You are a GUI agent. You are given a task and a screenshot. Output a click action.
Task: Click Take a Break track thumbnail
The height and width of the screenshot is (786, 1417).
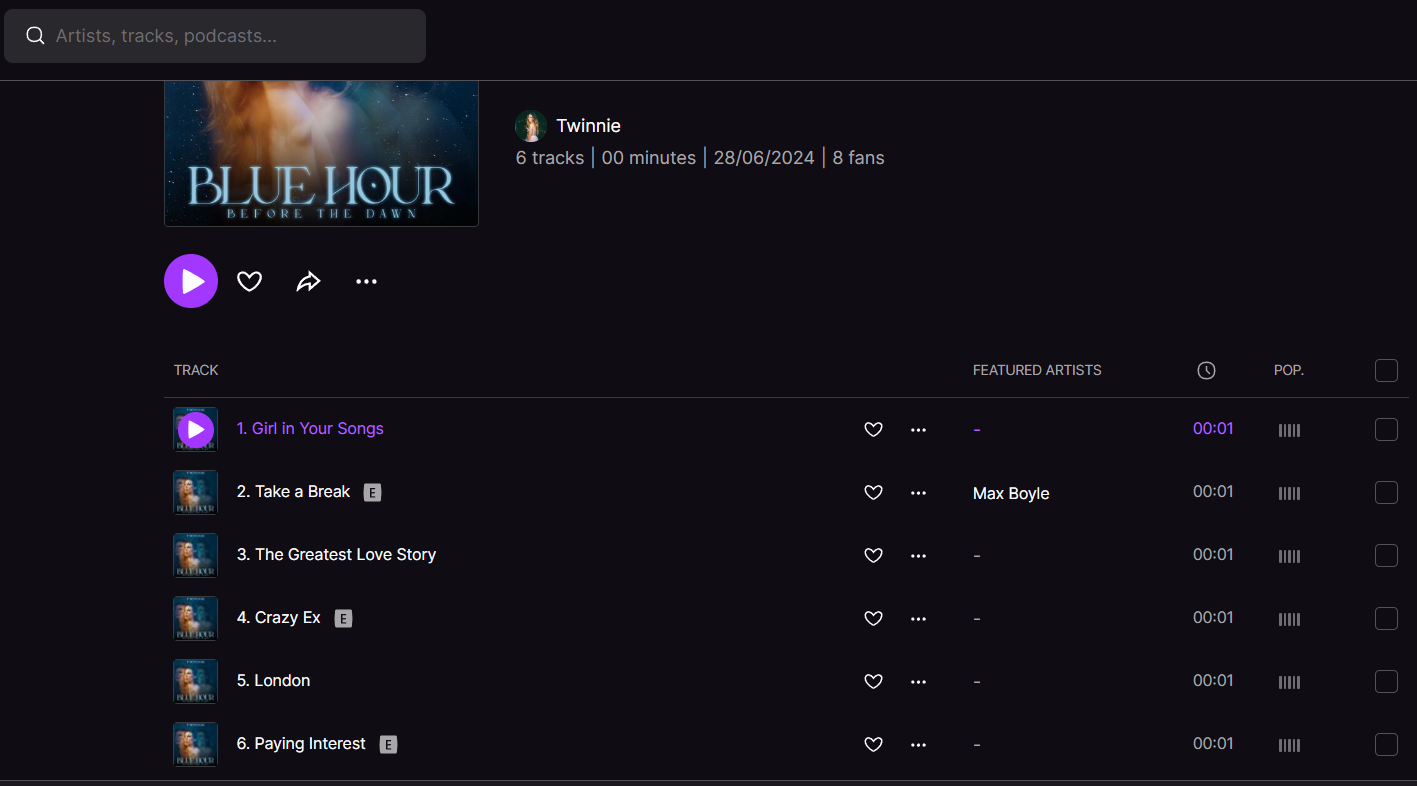[x=195, y=493]
